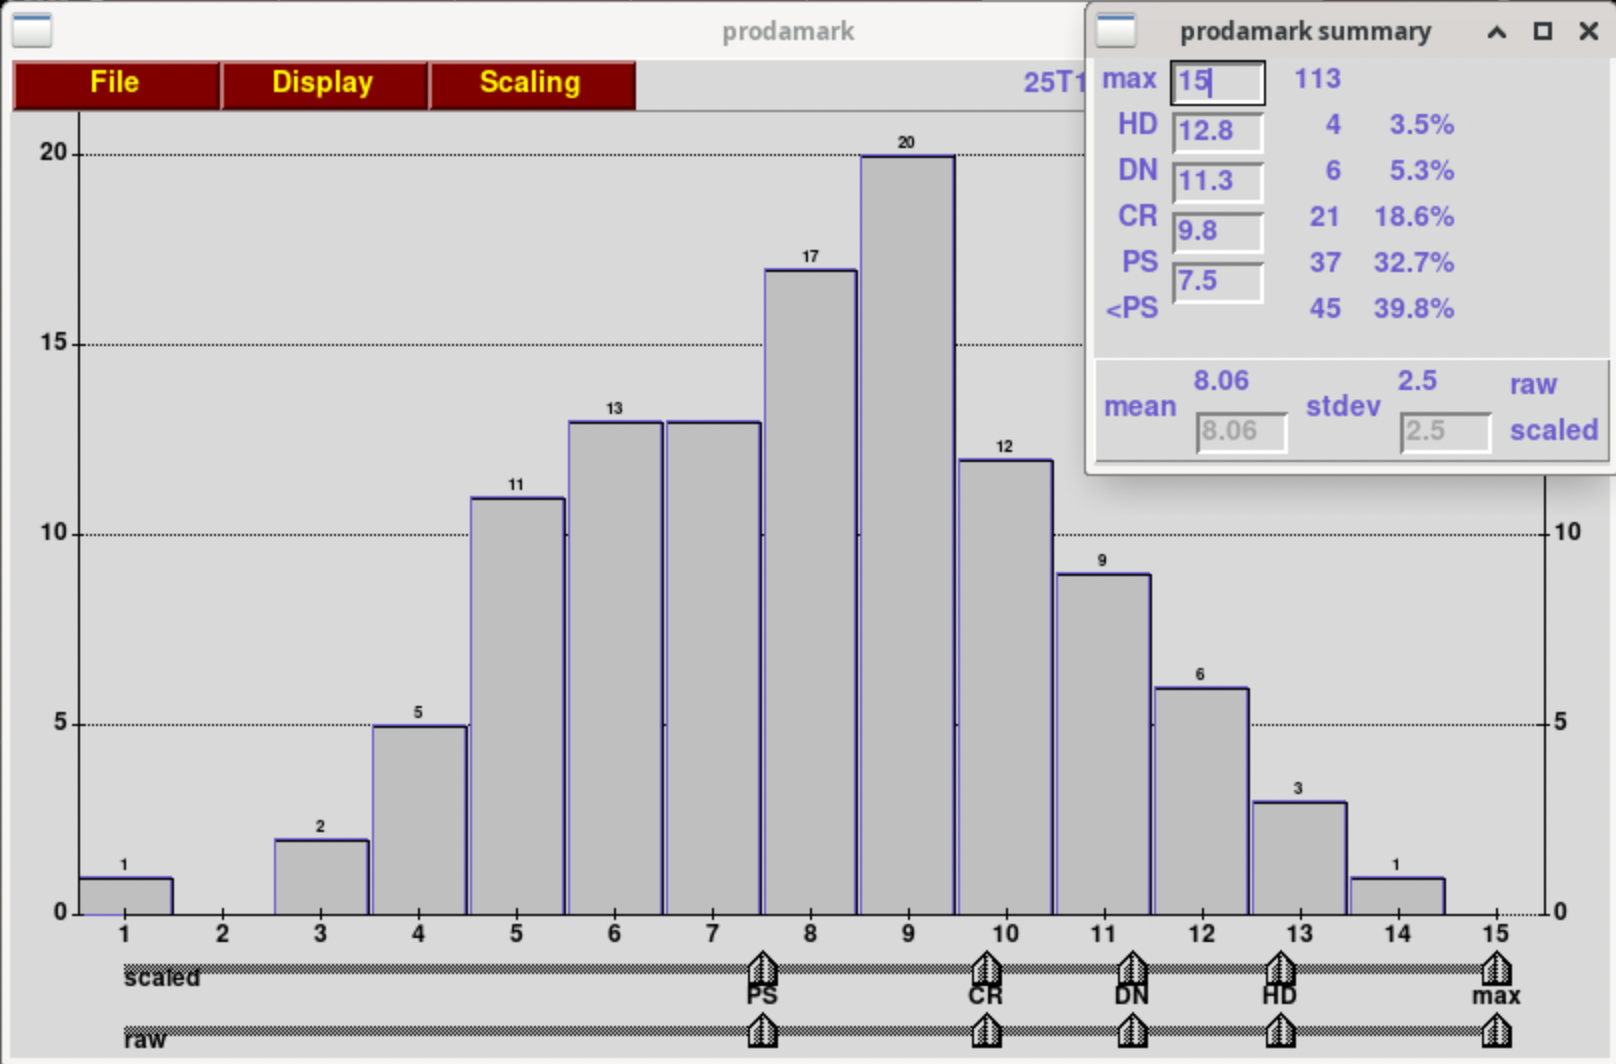Click the 'prodamark summary' title bar text
The width and height of the screenshot is (1616, 1064).
tap(1305, 32)
